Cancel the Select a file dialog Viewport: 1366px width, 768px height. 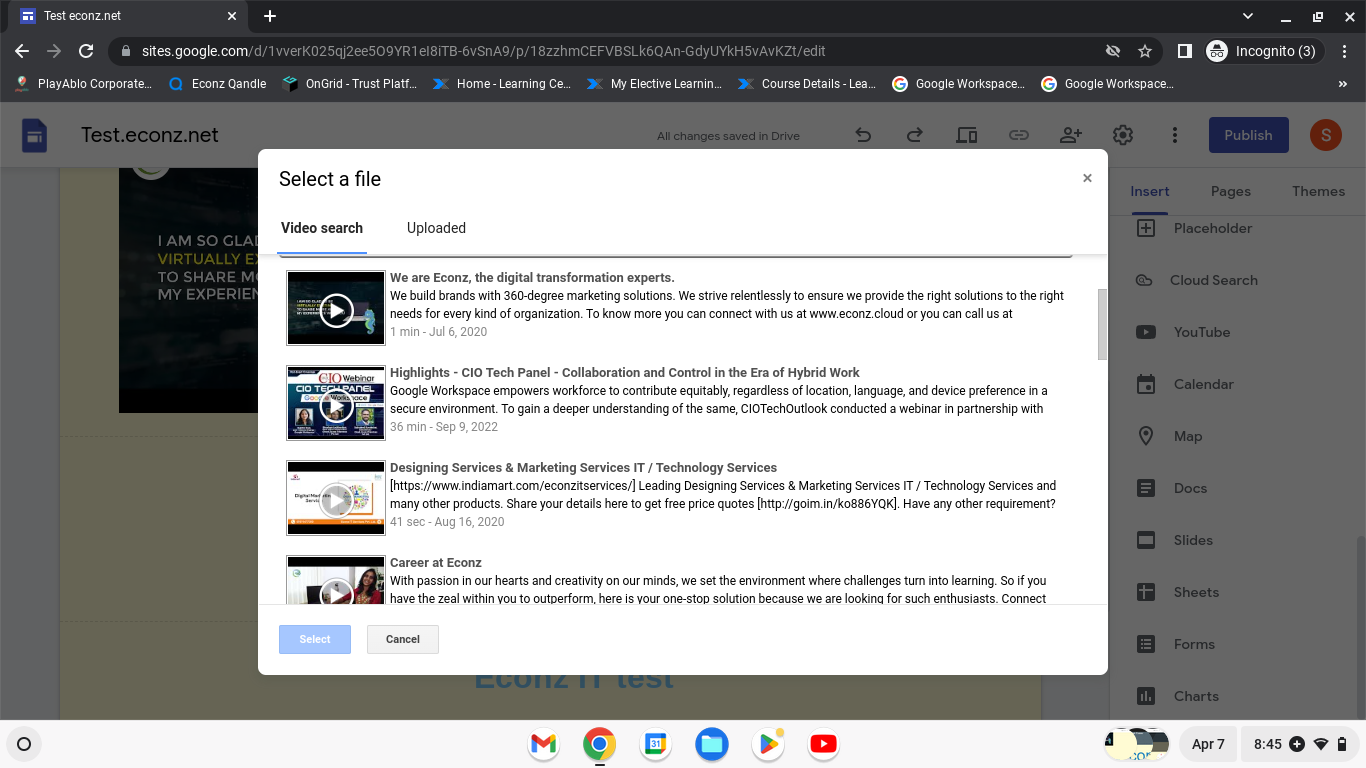coord(403,639)
